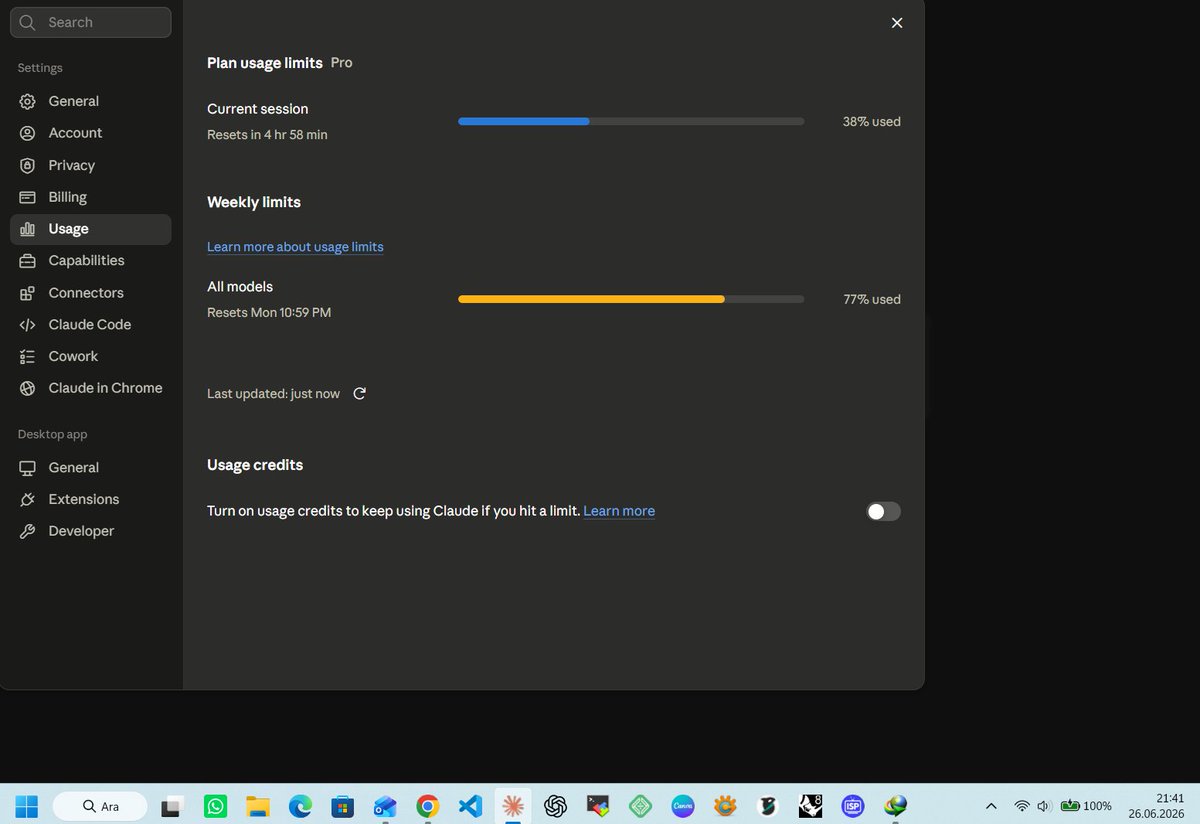
Task: Enable the usage credits toggle
Action: click(x=883, y=512)
